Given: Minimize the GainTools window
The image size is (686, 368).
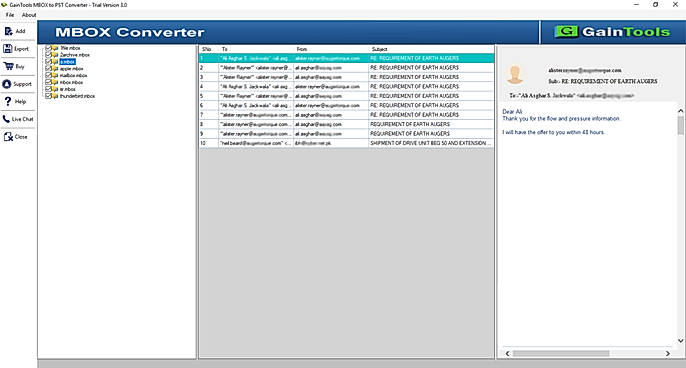Looking at the screenshot, I should pyautogui.click(x=637, y=4).
